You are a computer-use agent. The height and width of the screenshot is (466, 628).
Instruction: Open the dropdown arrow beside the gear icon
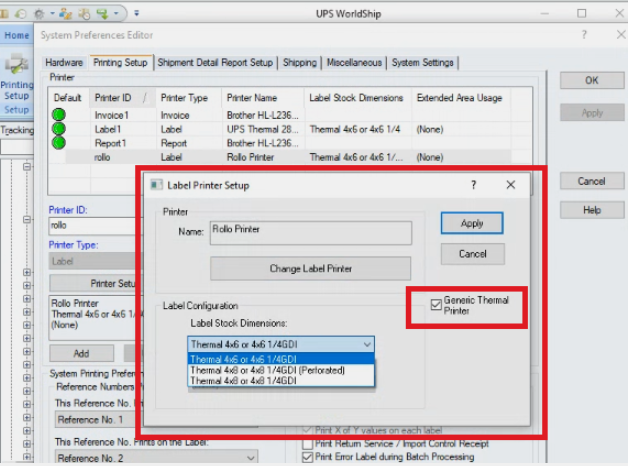click(52, 14)
